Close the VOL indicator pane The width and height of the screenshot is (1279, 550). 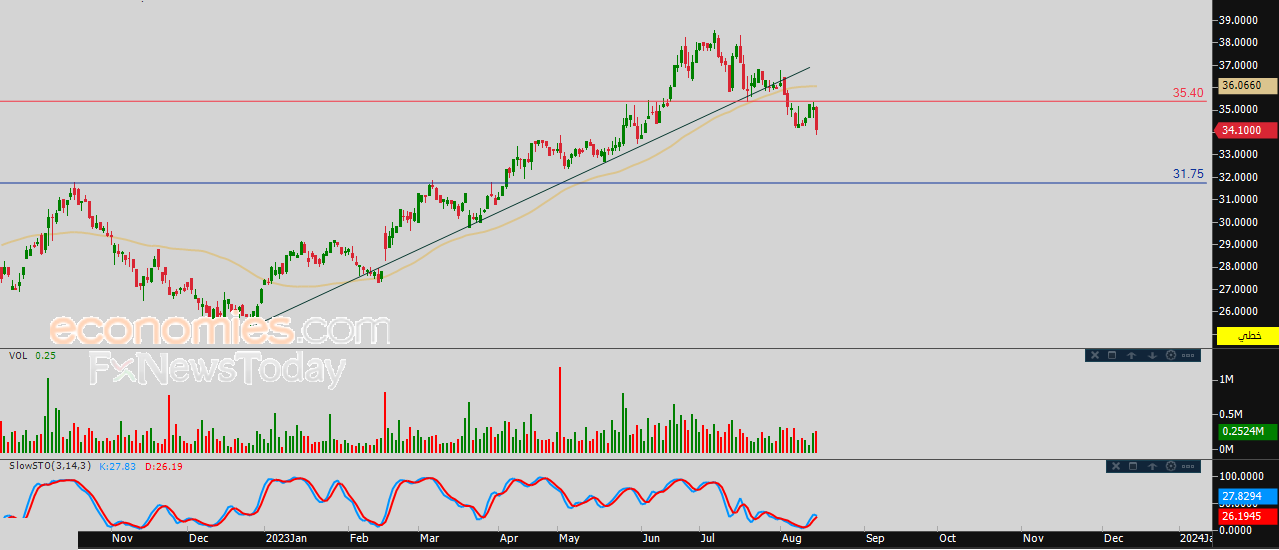(x=1095, y=355)
